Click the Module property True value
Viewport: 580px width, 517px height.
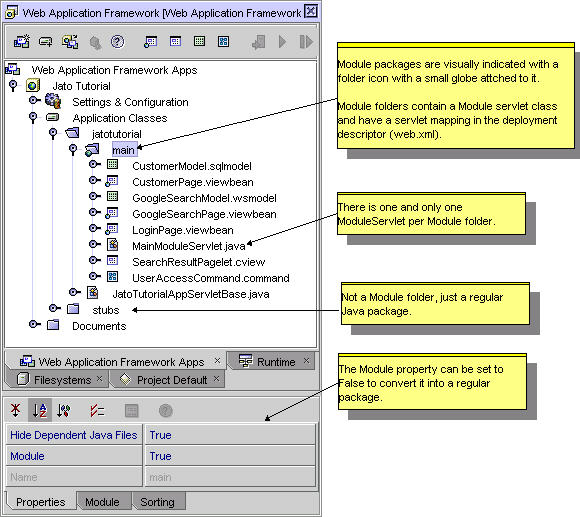coord(230,456)
